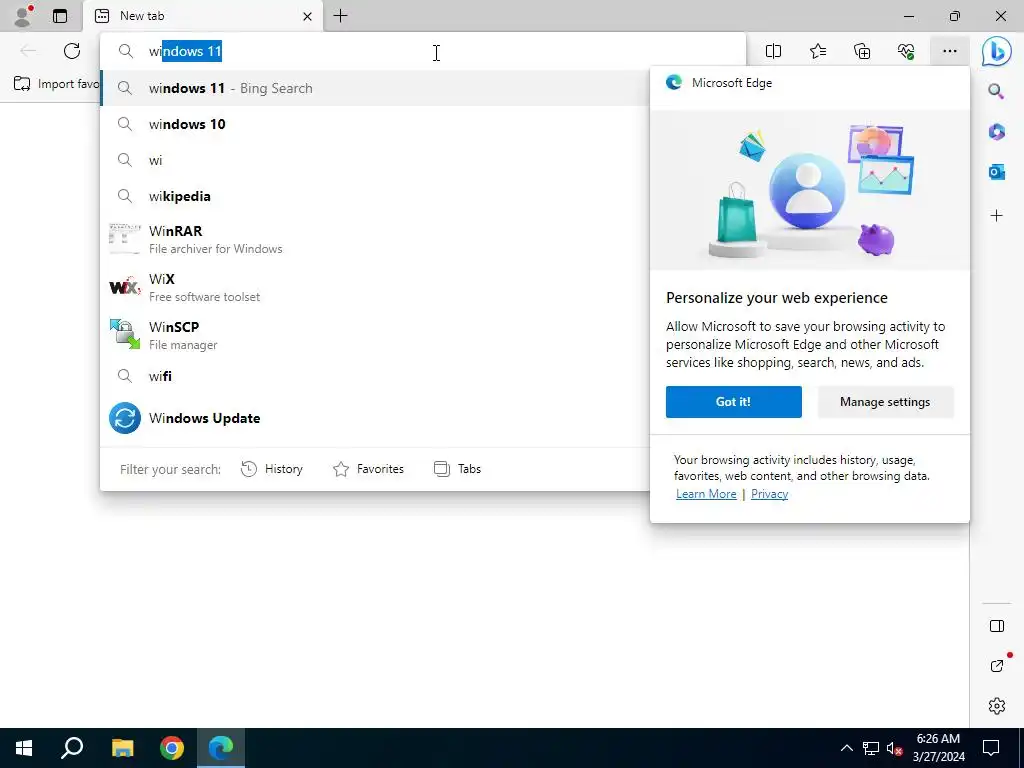Click the Manage settings button
This screenshot has width=1024, height=768.
(885, 402)
